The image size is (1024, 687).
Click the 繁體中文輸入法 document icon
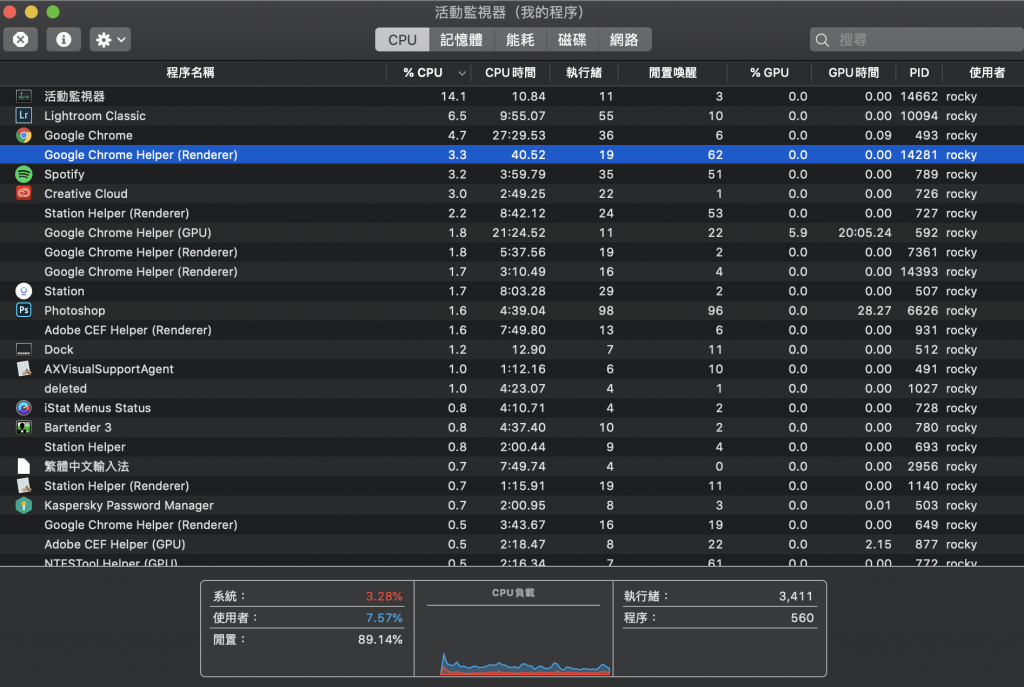(x=24, y=466)
